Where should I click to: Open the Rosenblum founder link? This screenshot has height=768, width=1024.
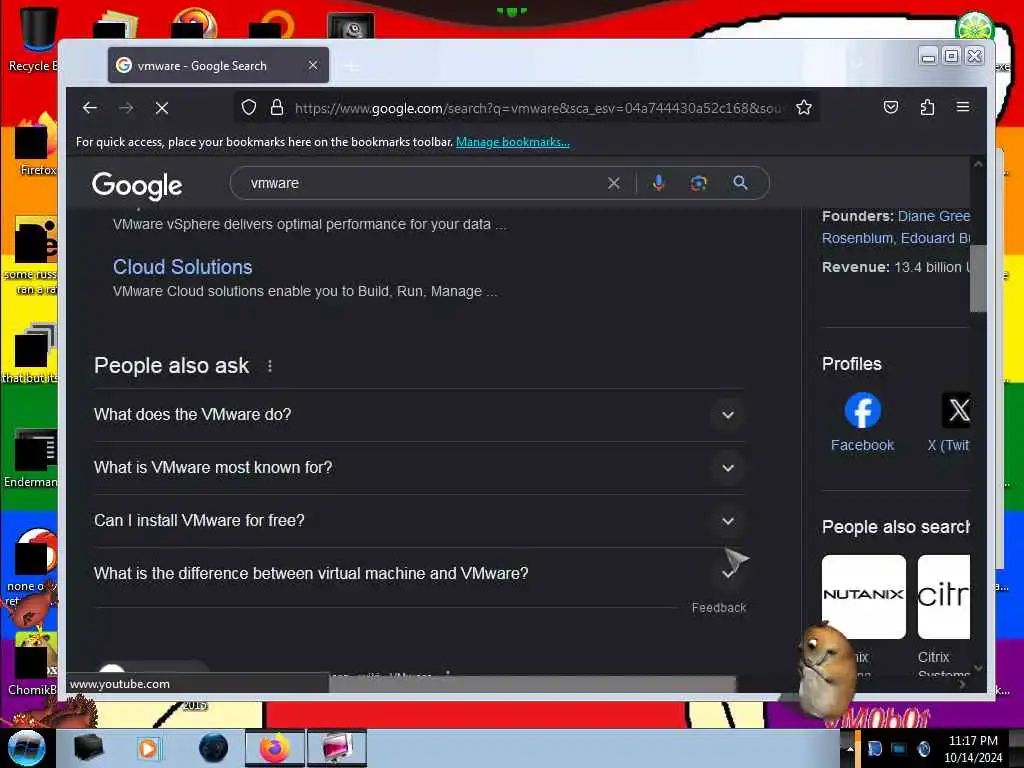point(857,238)
